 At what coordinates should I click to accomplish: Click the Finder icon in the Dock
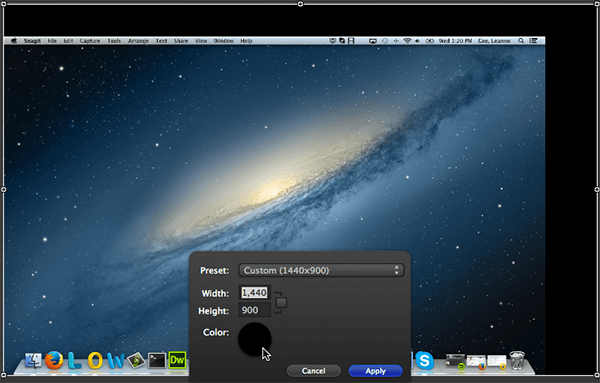pos(33,360)
